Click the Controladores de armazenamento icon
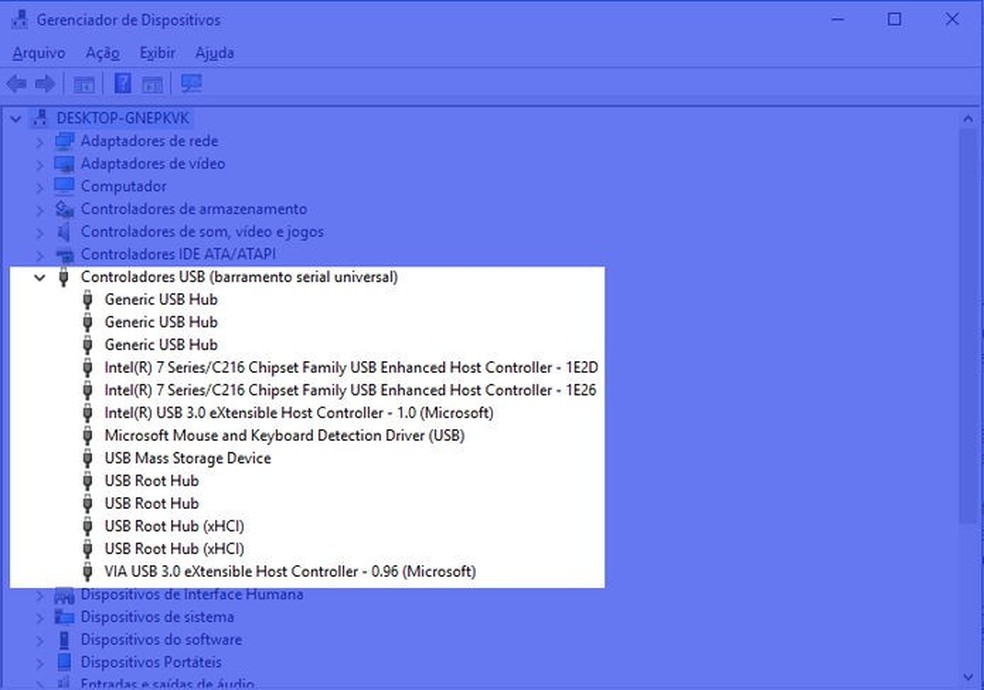The width and height of the screenshot is (984, 690). pyautogui.click(x=64, y=209)
